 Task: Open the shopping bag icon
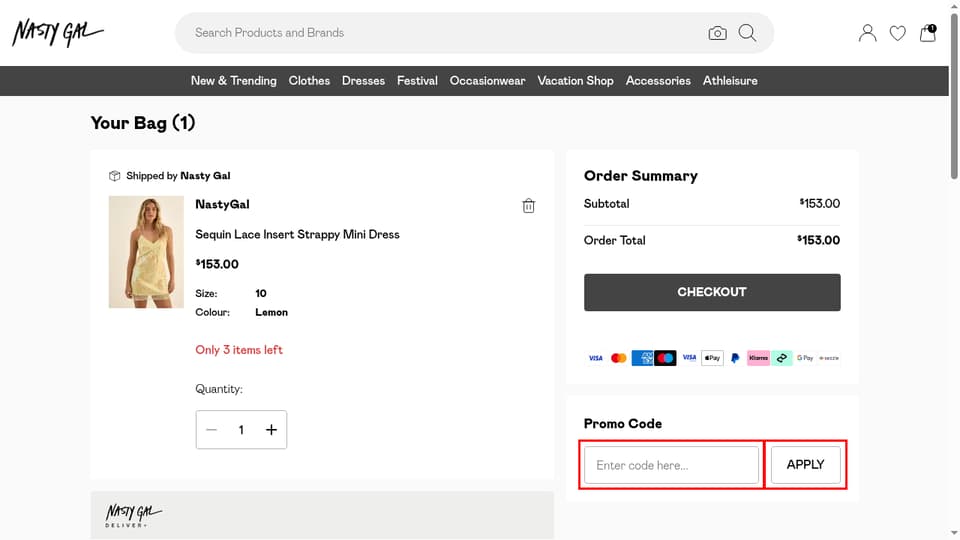point(928,32)
